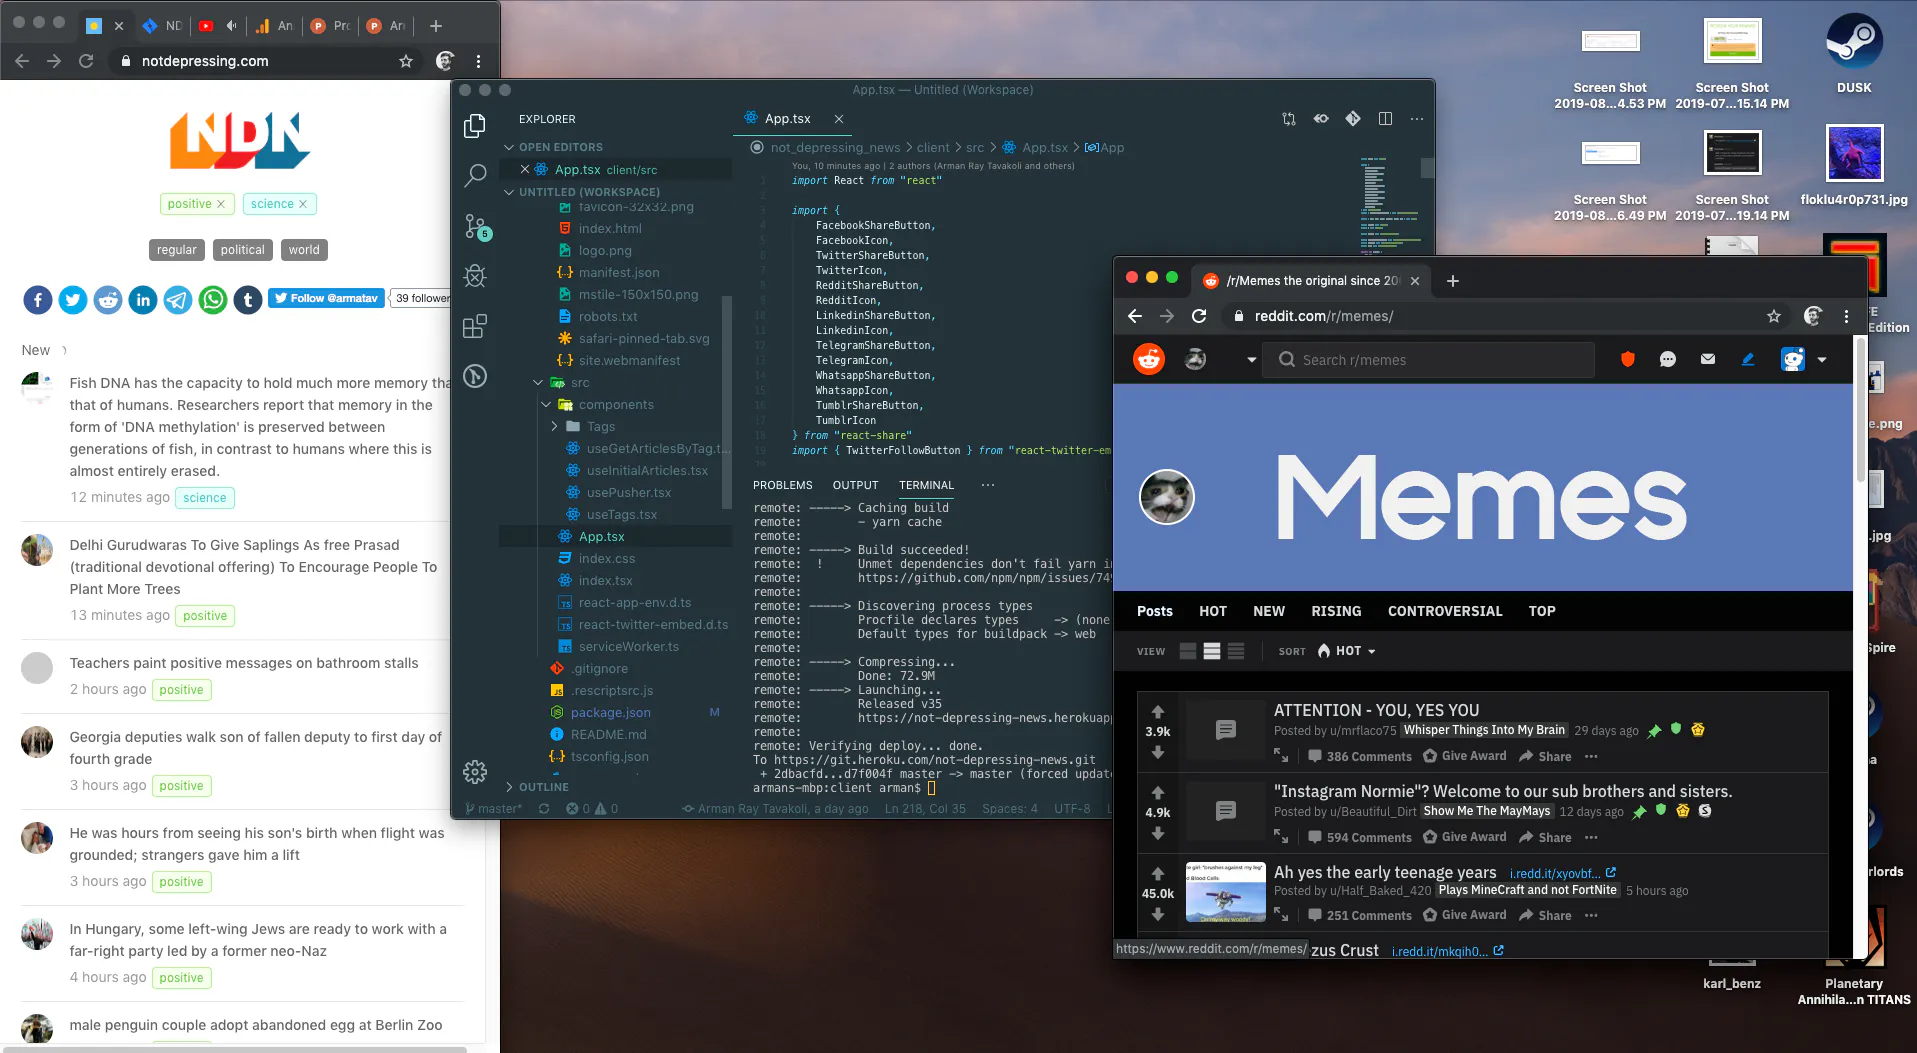Open package.json in the Explorer

click(x=610, y=713)
